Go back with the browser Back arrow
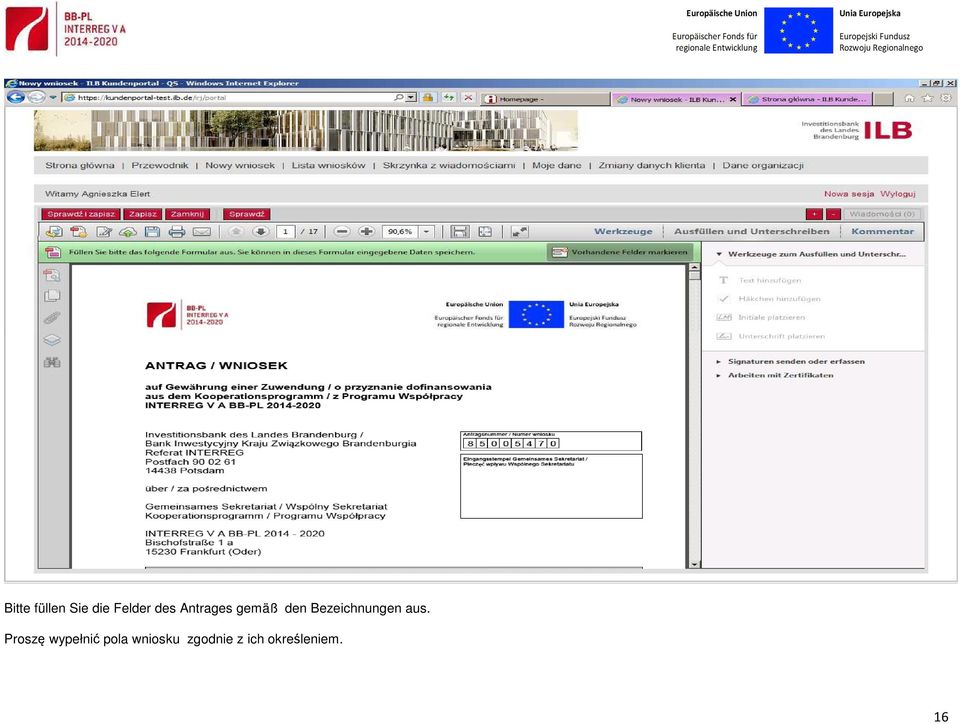This screenshot has width=960, height=724. click(16, 97)
